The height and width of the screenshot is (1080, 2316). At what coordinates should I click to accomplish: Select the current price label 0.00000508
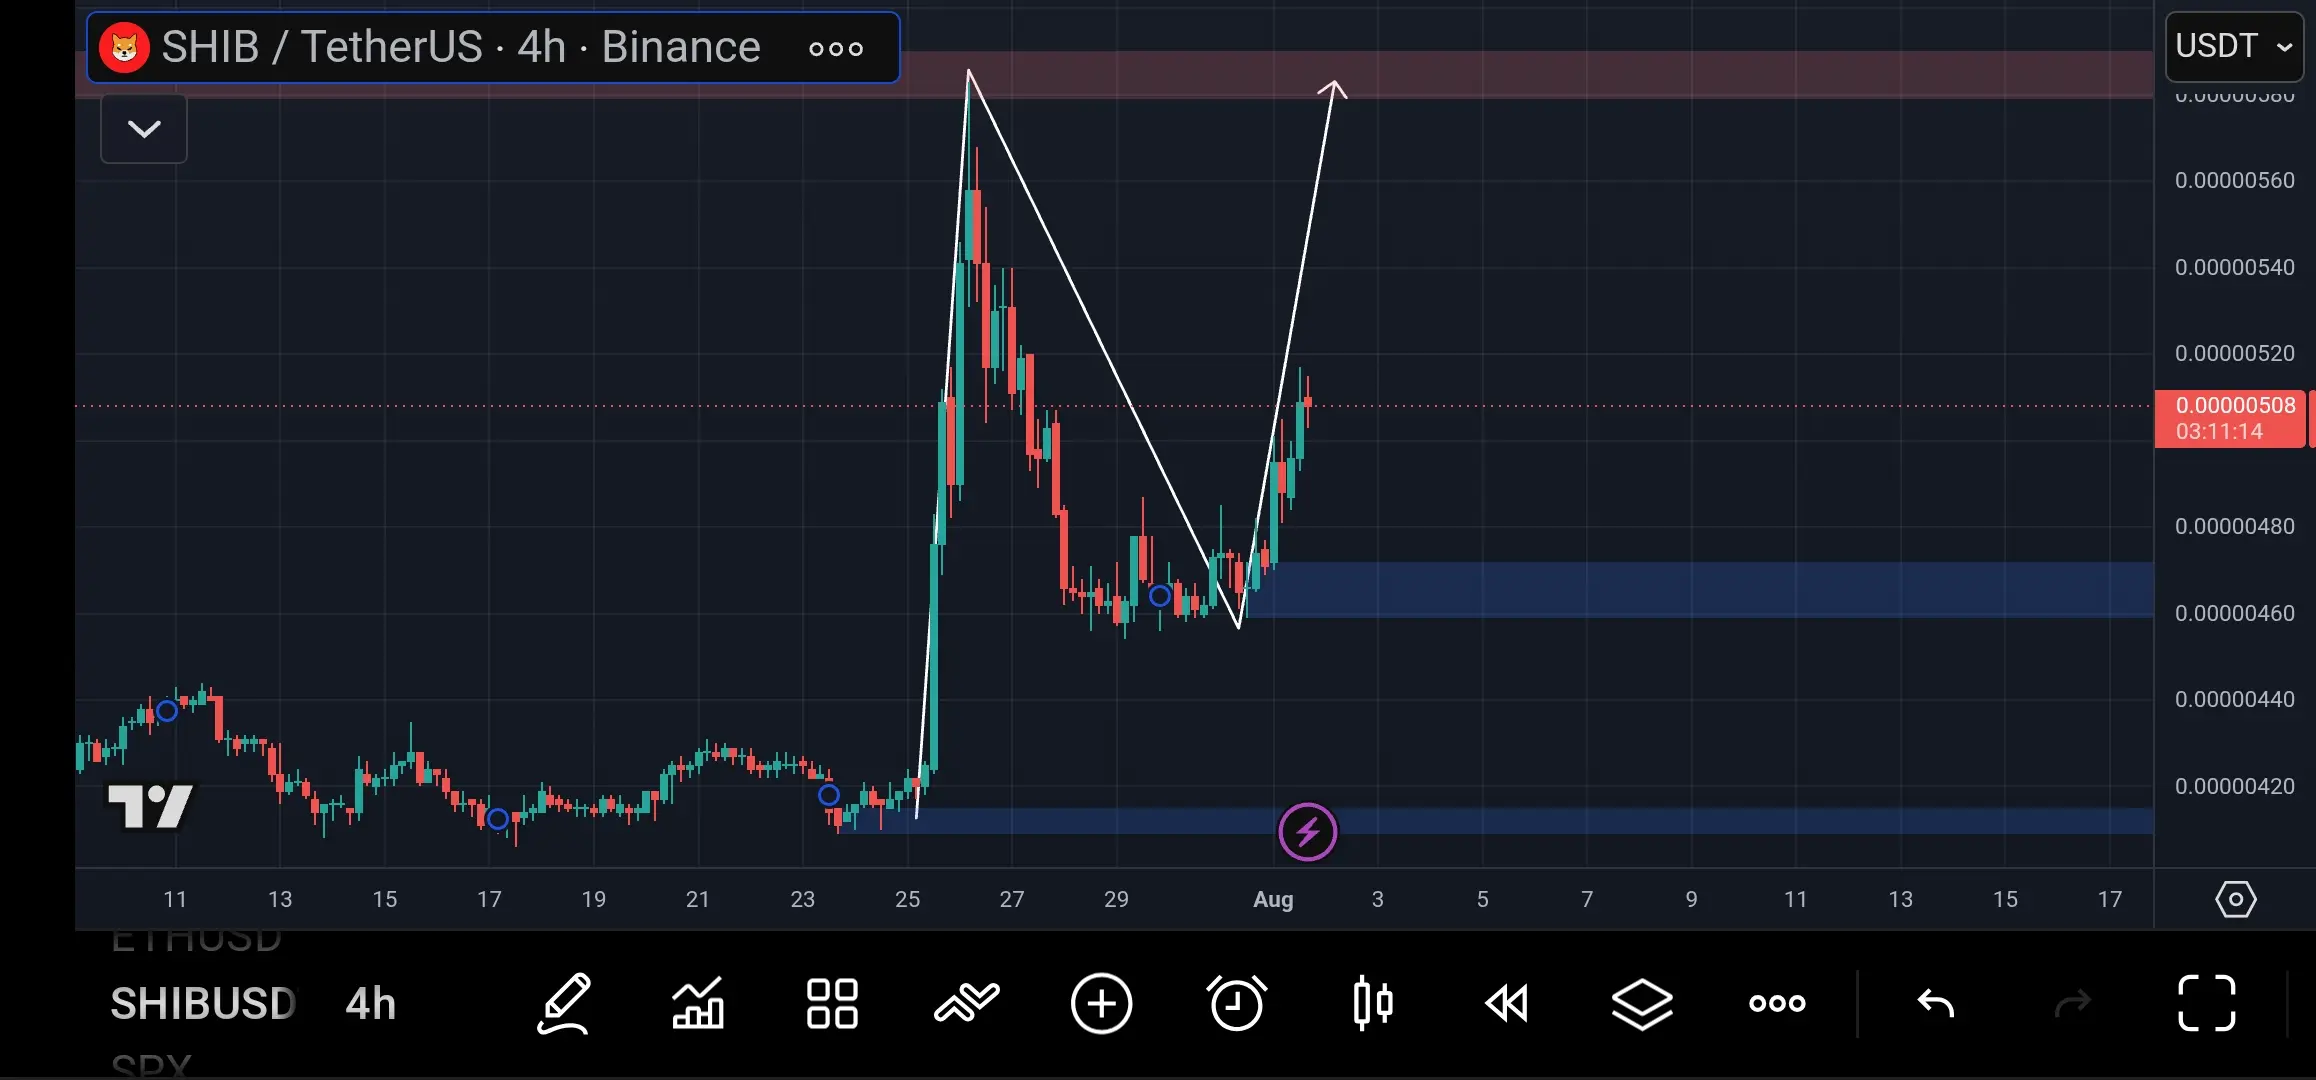[x=2235, y=405]
